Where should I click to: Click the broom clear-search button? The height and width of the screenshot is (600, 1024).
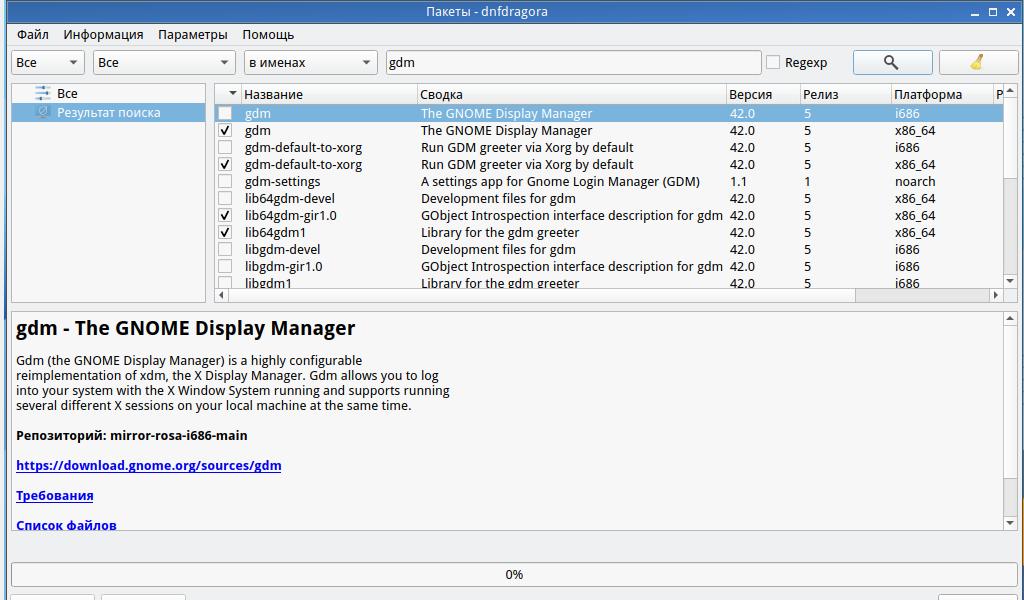[977, 62]
